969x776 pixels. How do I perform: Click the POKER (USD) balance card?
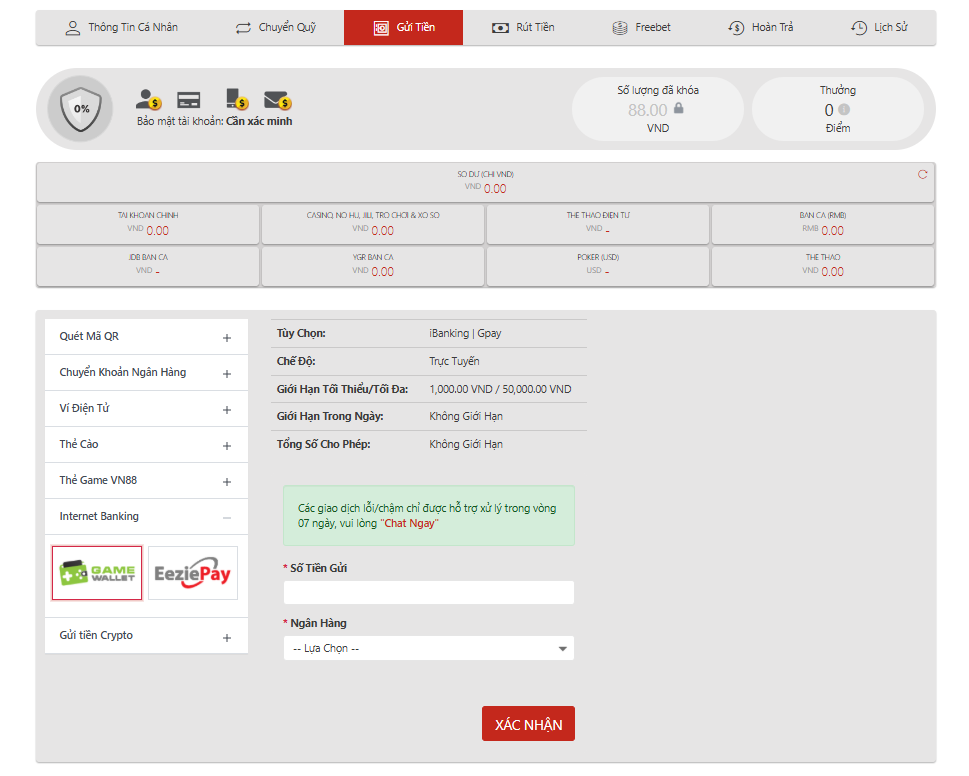(x=598, y=266)
